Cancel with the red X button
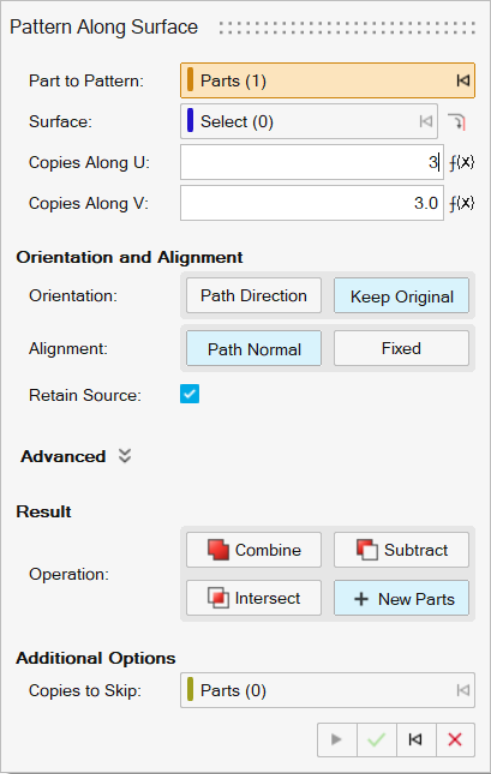491x774 pixels. pos(455,739)
